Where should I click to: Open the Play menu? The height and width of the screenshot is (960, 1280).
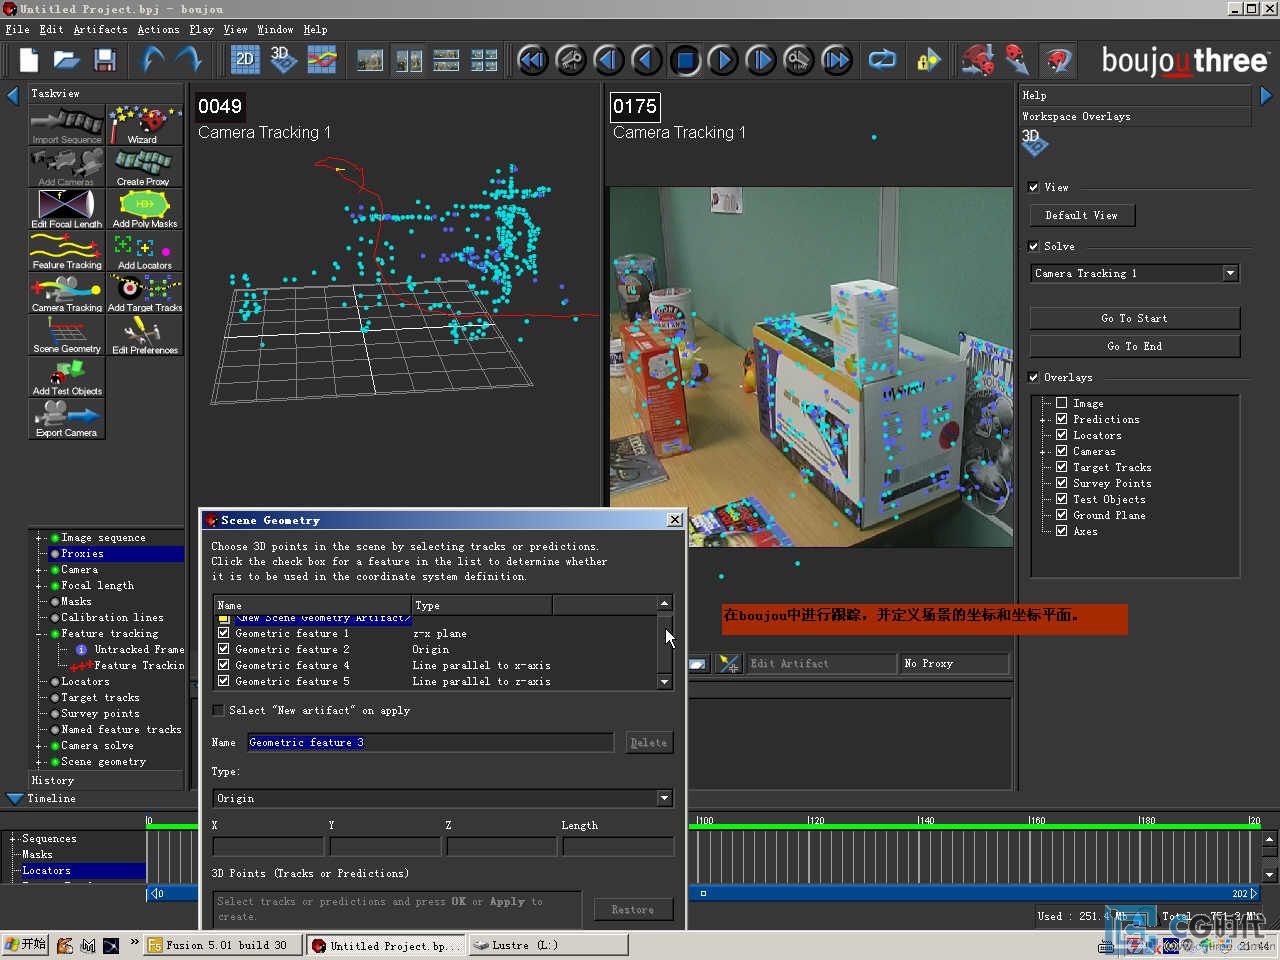[x=201, y=30]
